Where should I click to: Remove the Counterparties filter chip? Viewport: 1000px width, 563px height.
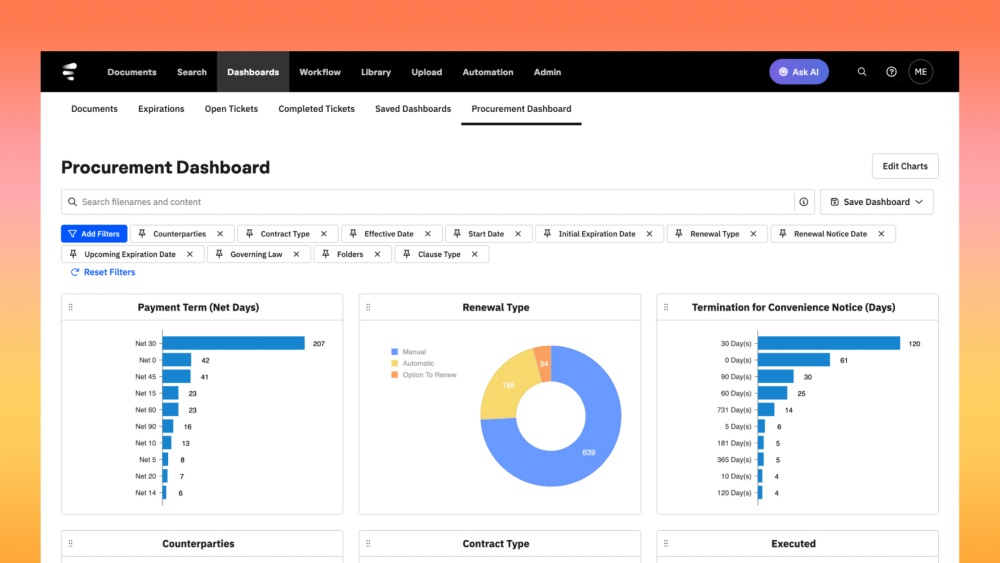220,234
